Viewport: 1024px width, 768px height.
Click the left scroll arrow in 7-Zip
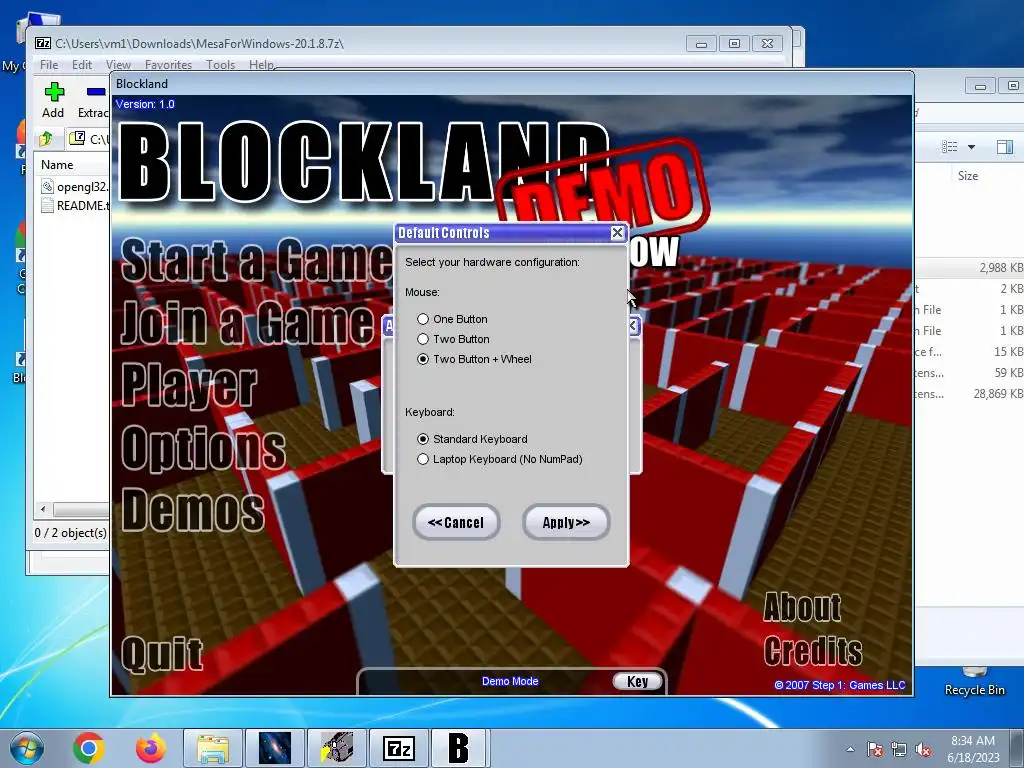pyautogui.click(x=43, y=509)
